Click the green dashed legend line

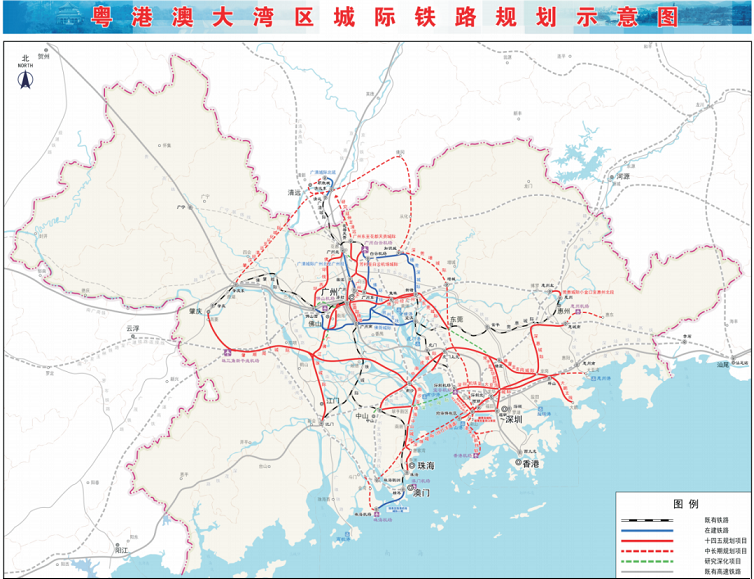click(650, 561)
